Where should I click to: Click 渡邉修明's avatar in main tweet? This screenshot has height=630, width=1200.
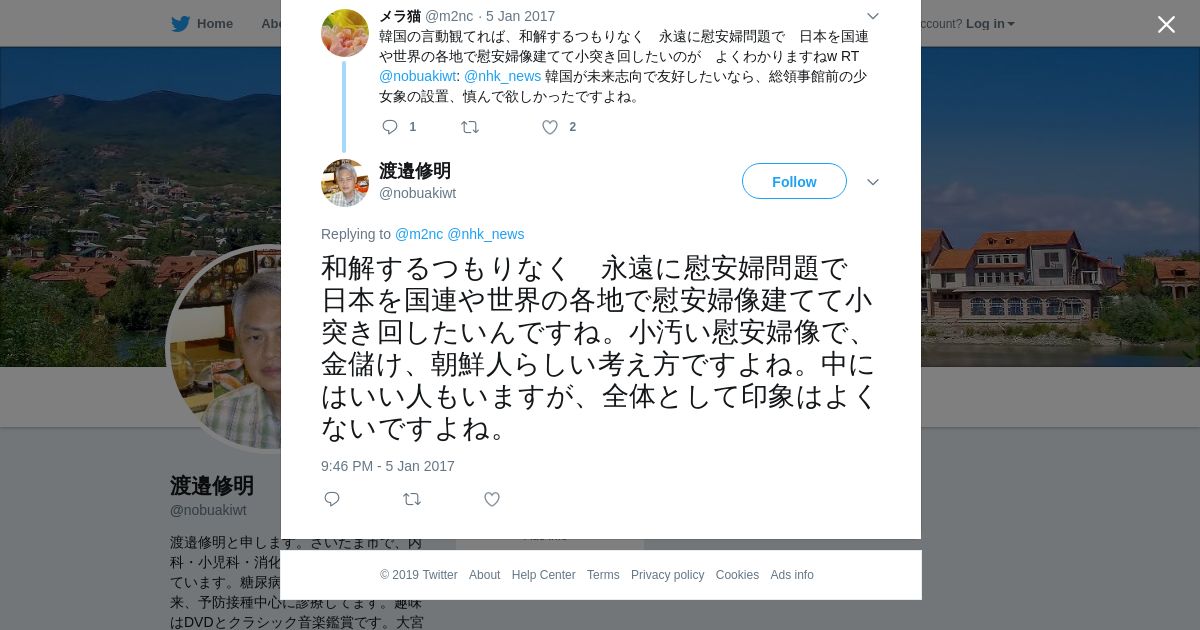pyautogui.click(x=345, y=183)
